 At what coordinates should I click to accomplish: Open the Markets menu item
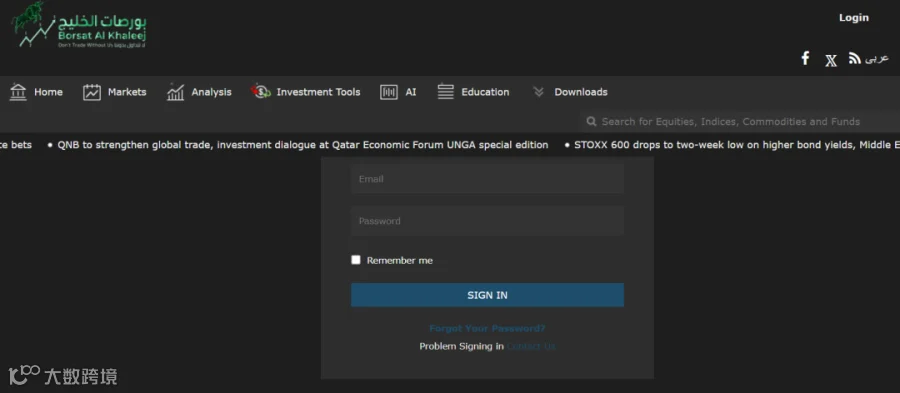coord(127,92)
